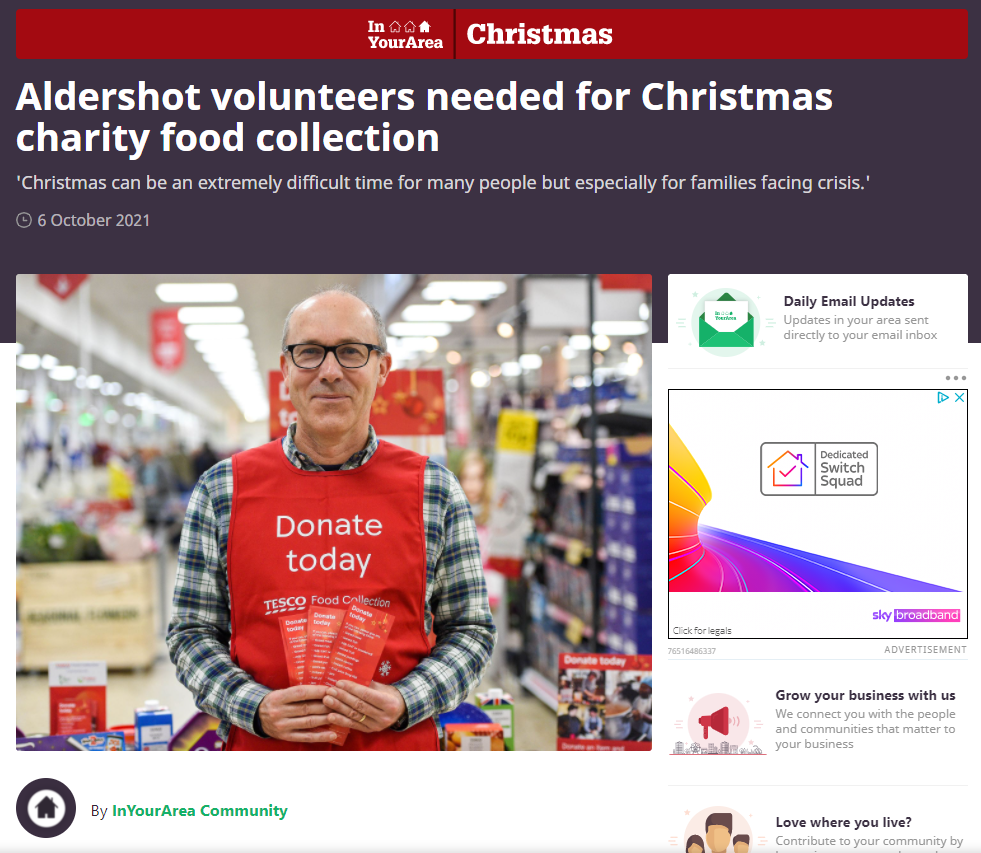The width and height of the screenshot is (981, 853).
Task: Click the author home avatar icon
Action: (x=46, y=808)
